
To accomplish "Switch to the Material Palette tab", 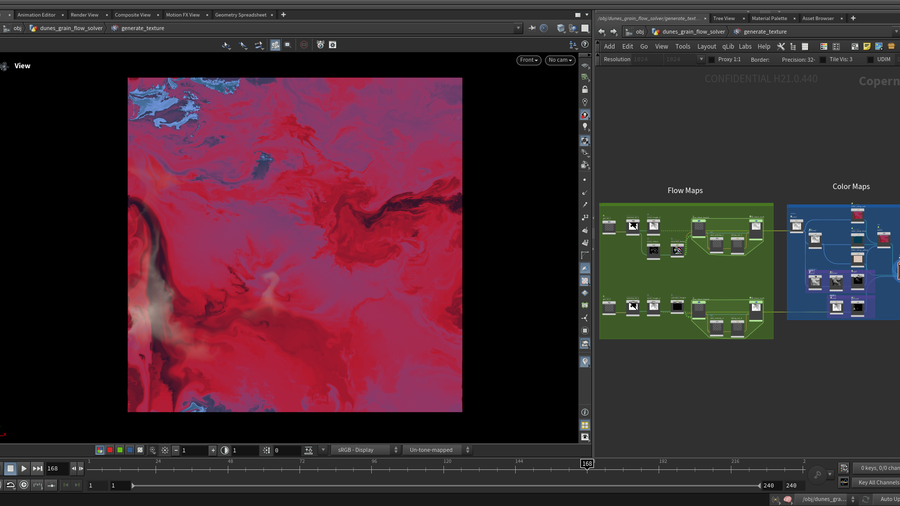I will click(769, 18).
